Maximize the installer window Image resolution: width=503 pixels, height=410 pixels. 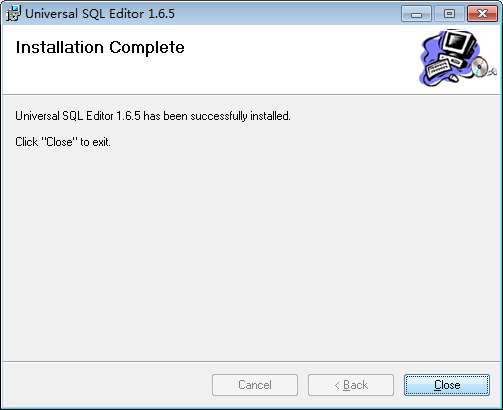(449, 14)
